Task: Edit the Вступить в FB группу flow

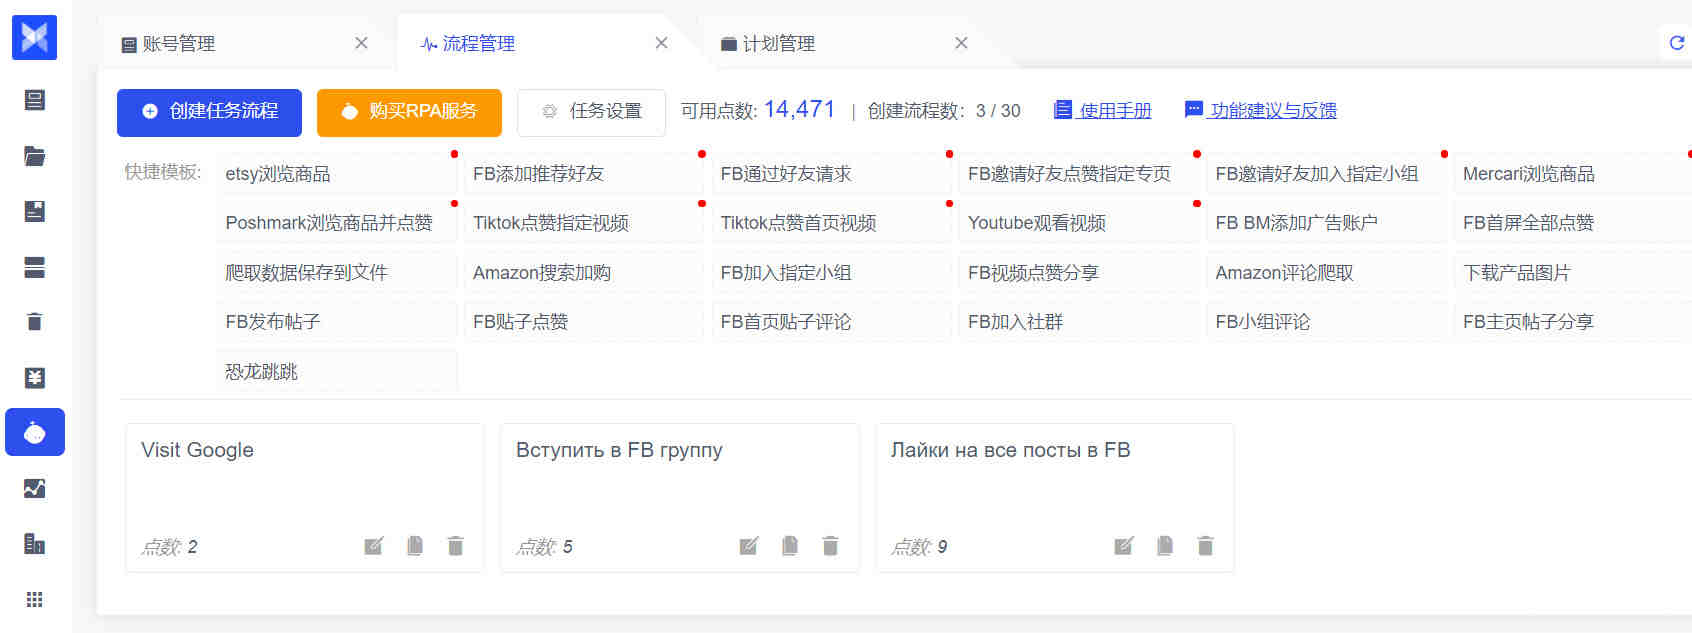Action: pos(749,545)
